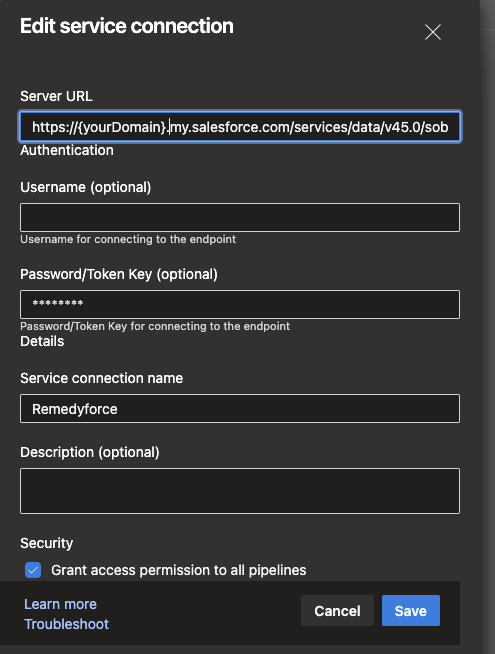Click the Service connection name label
Image resolution: width=495 pixels, height=654 pixels.
(101, 378)
